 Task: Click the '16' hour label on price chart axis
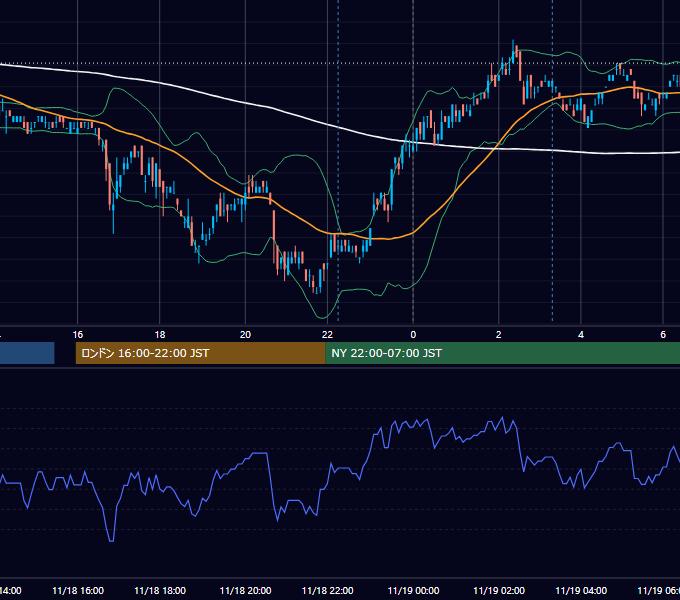pyautogui.click(x=78, y=335)
